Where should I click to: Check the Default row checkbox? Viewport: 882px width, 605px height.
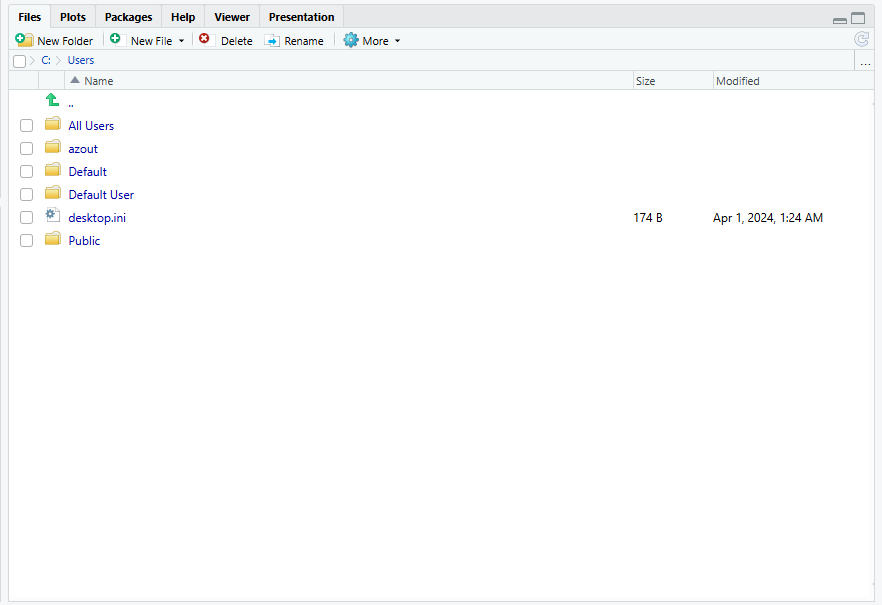tap(26, 171)
